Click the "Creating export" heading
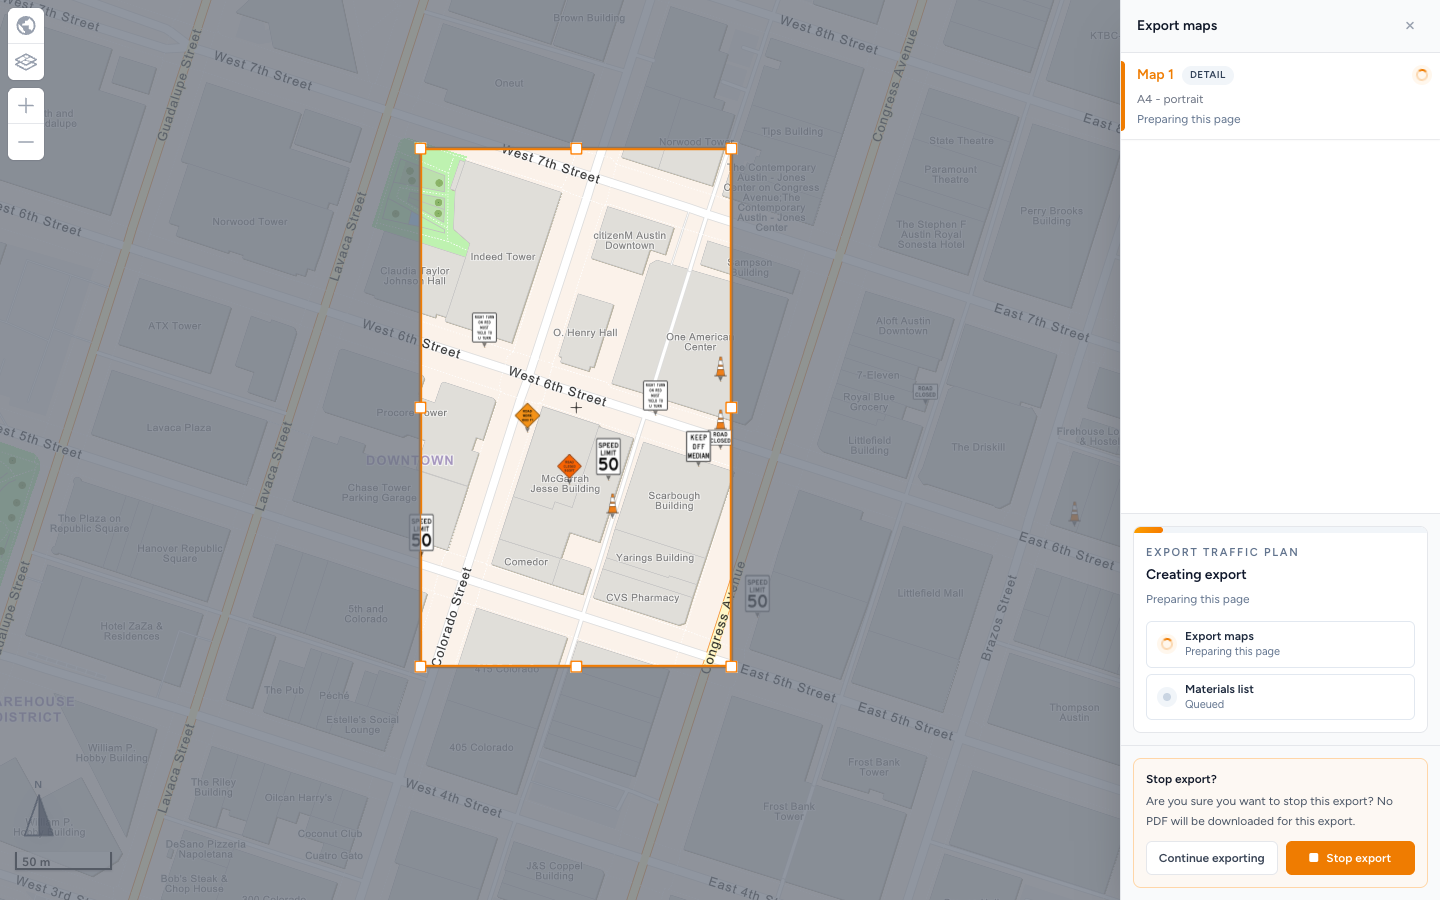 point(1196,574)
